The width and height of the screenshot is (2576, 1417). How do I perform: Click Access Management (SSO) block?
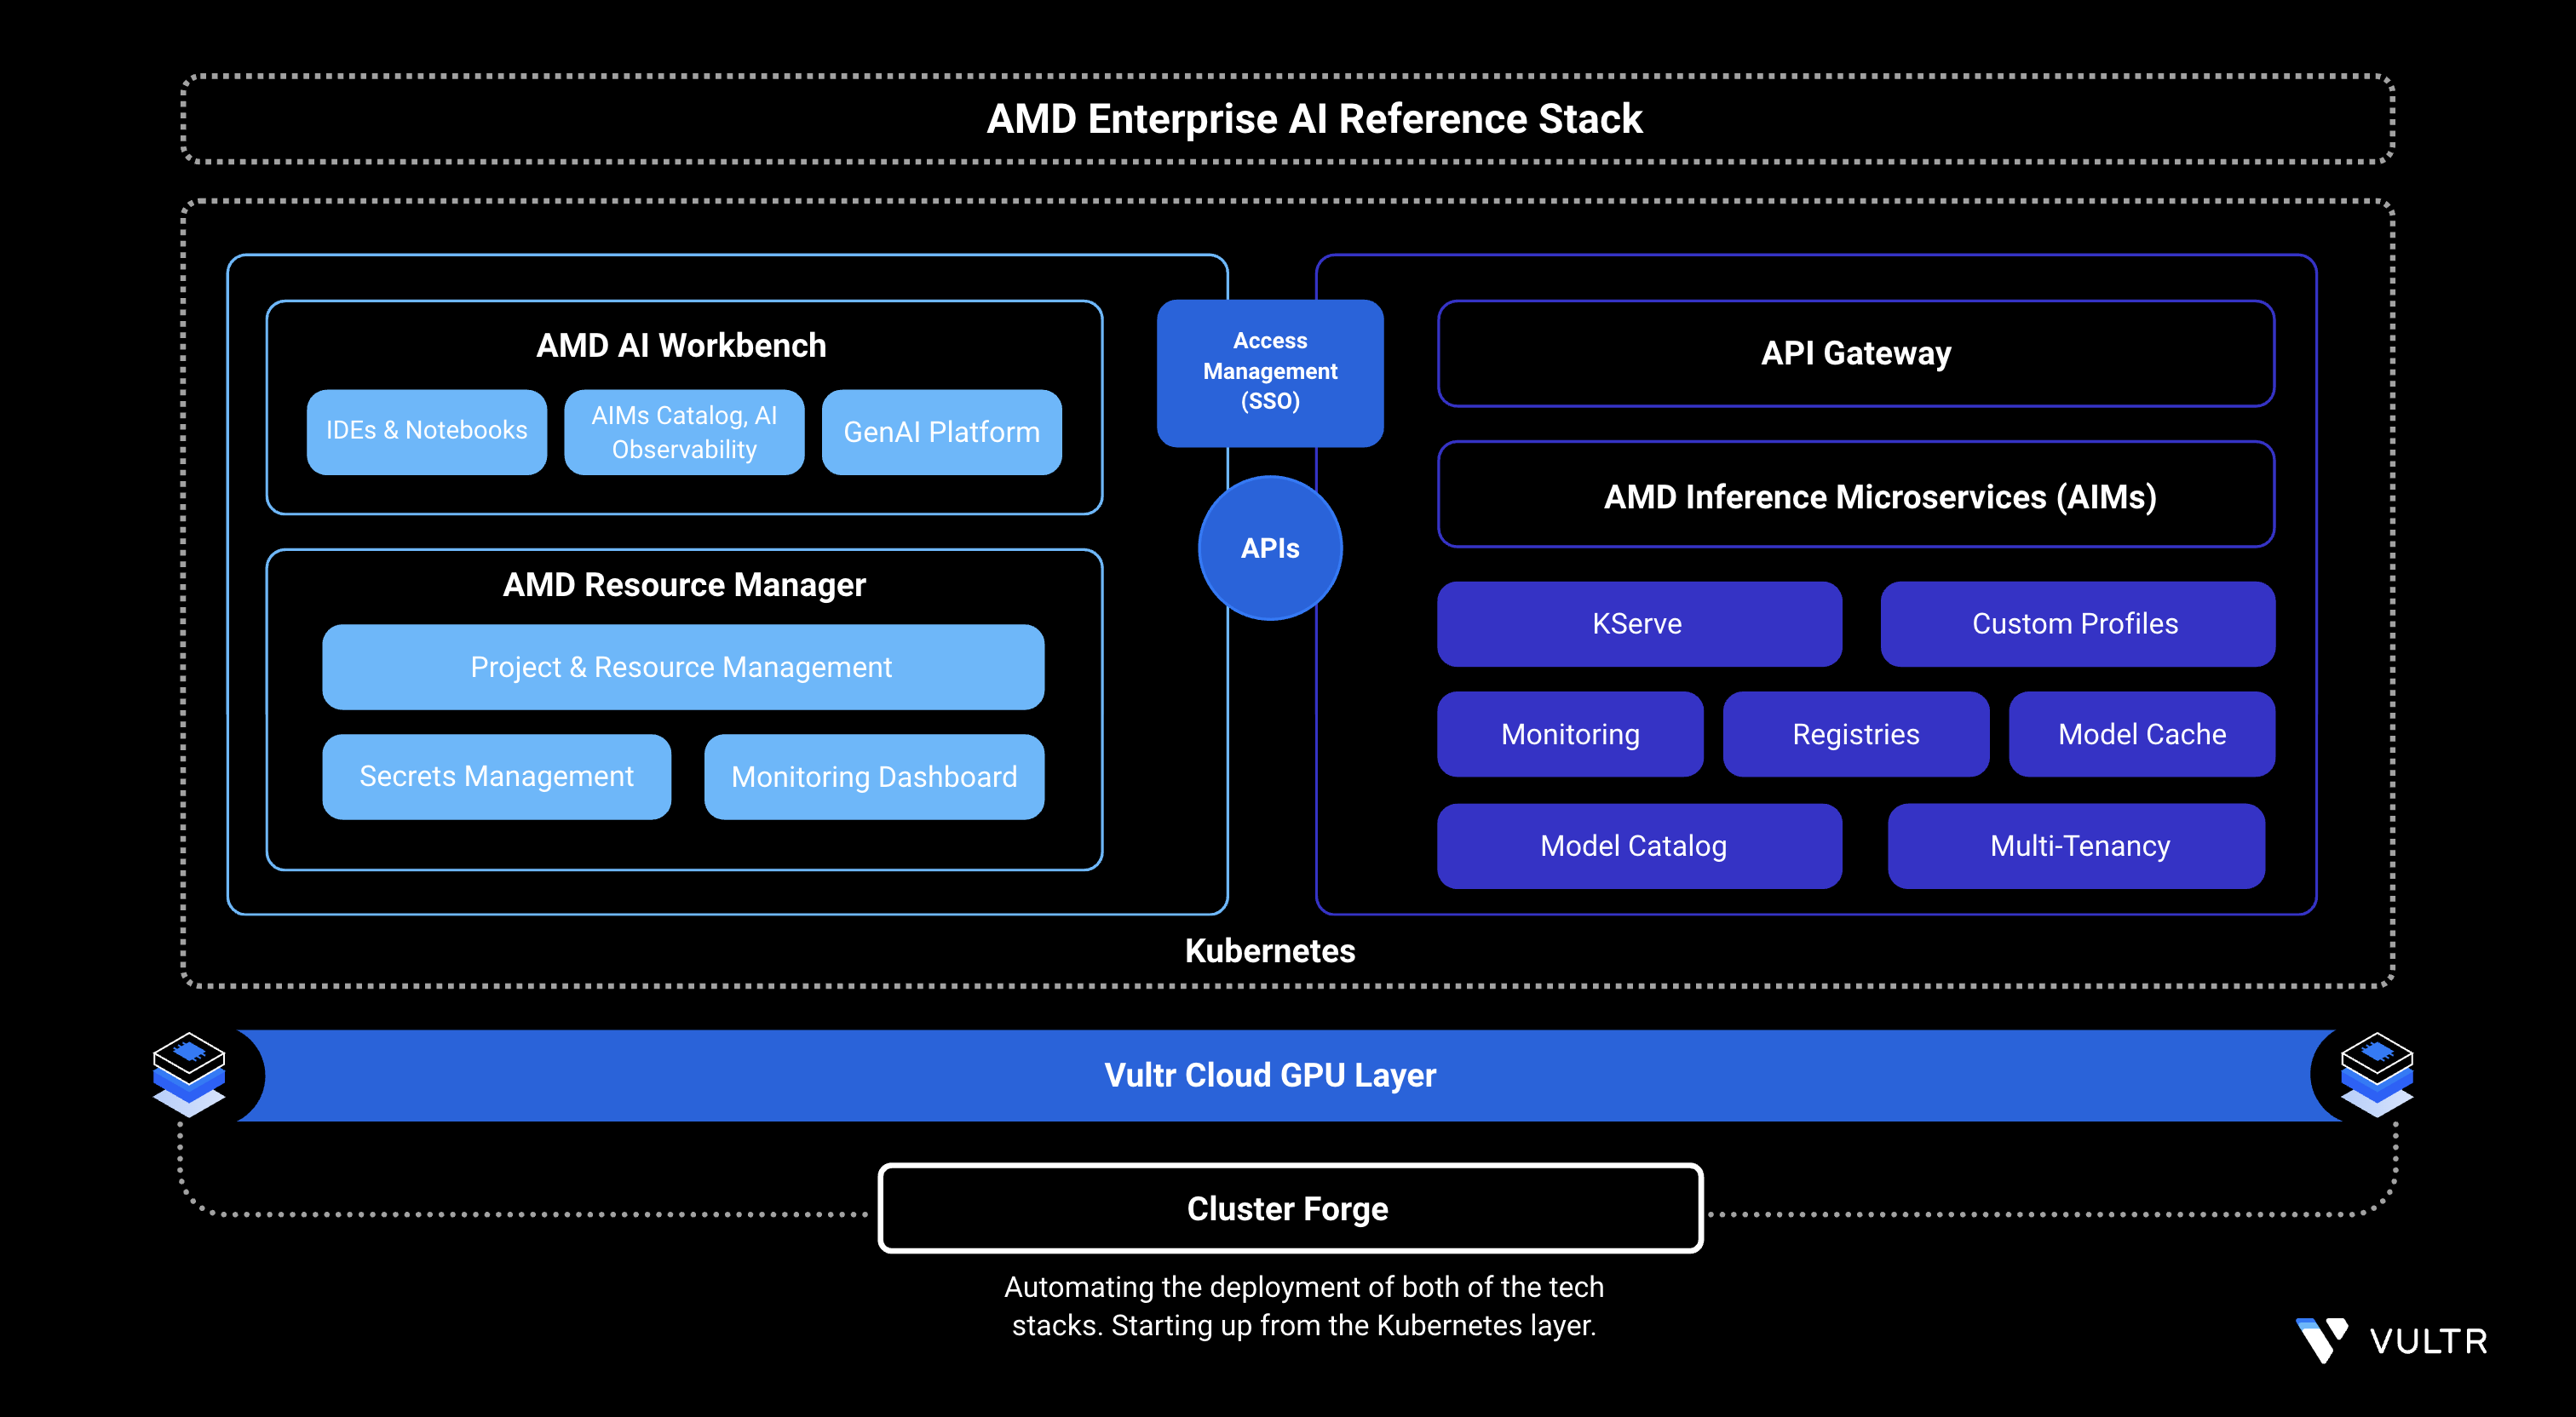[1270, 372]
